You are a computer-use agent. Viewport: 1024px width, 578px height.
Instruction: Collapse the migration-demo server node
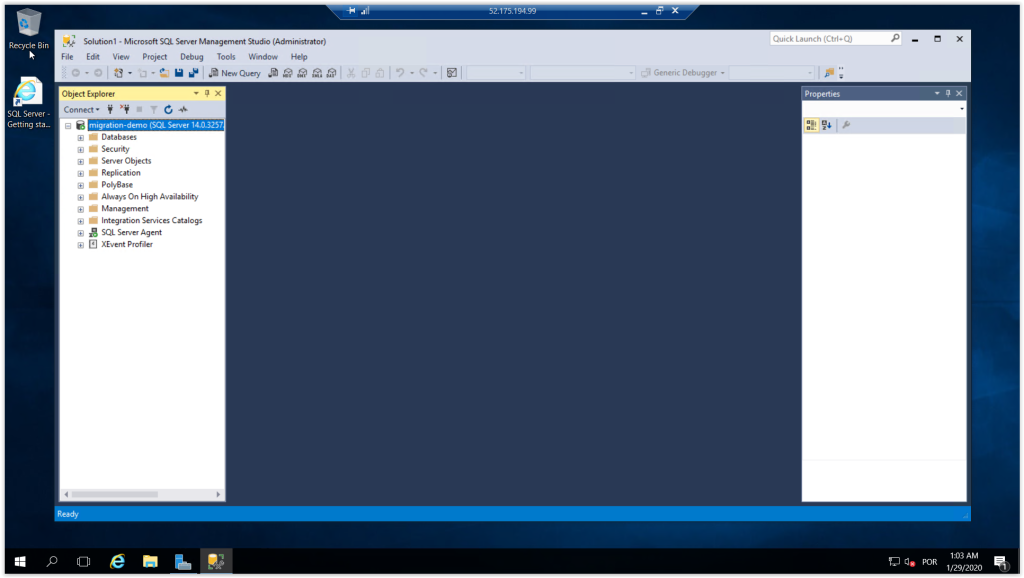click(x=68, y=125)
